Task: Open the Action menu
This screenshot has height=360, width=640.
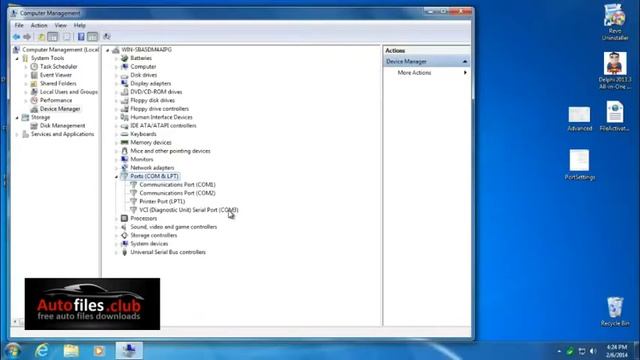Action: click(x=39, y=25)
